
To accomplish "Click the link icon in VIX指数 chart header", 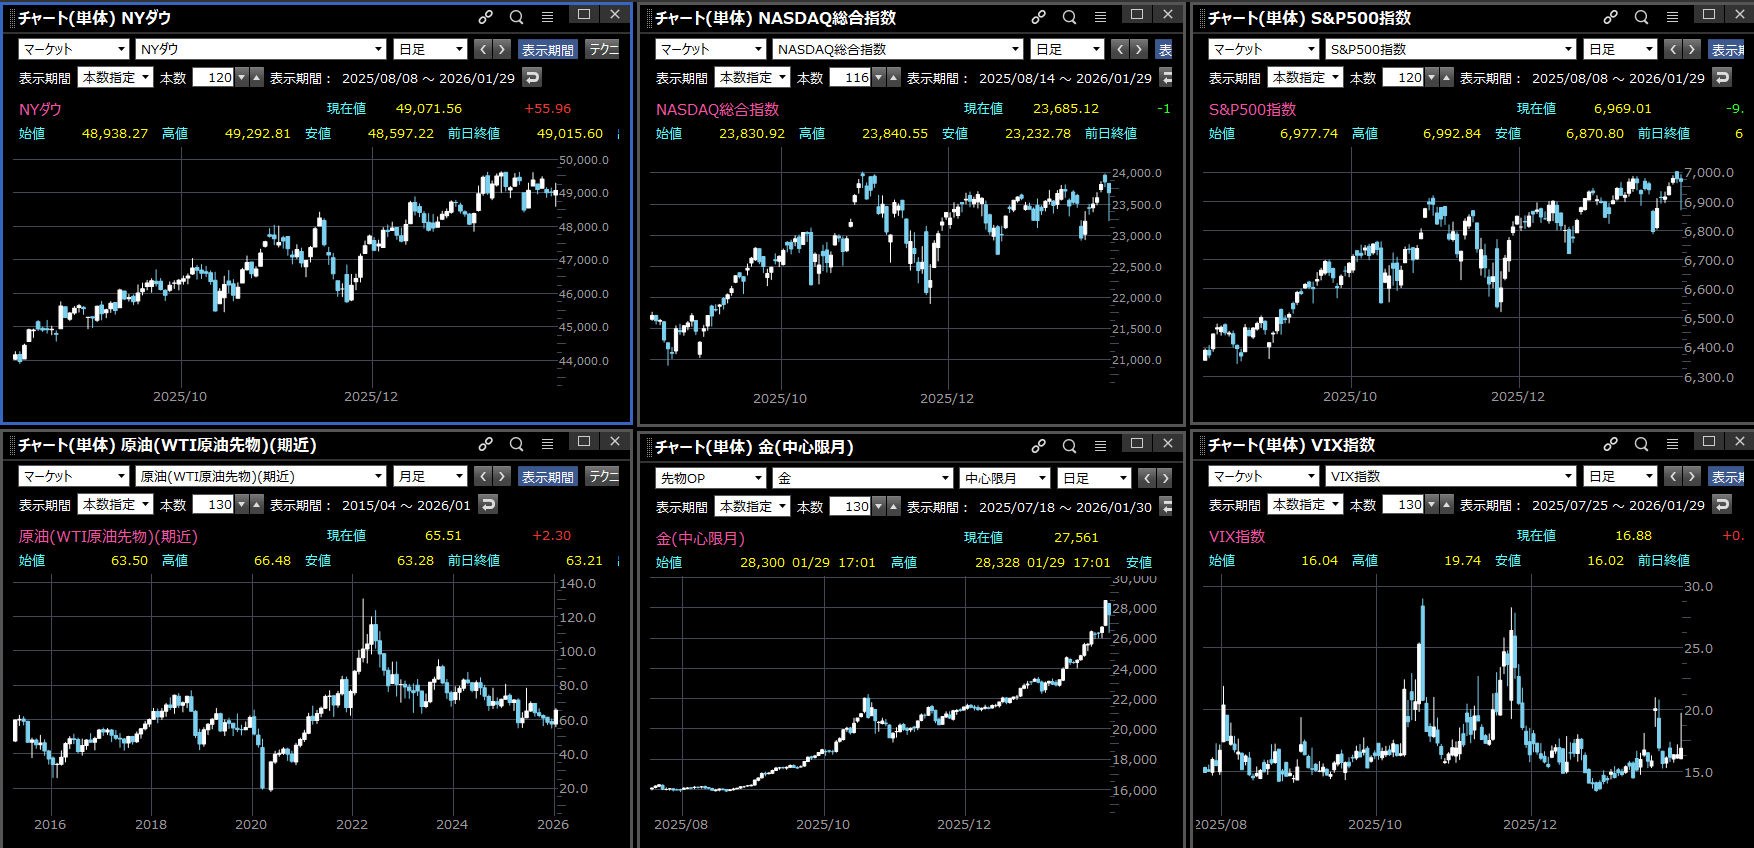I will click(x=1610, y=444).
